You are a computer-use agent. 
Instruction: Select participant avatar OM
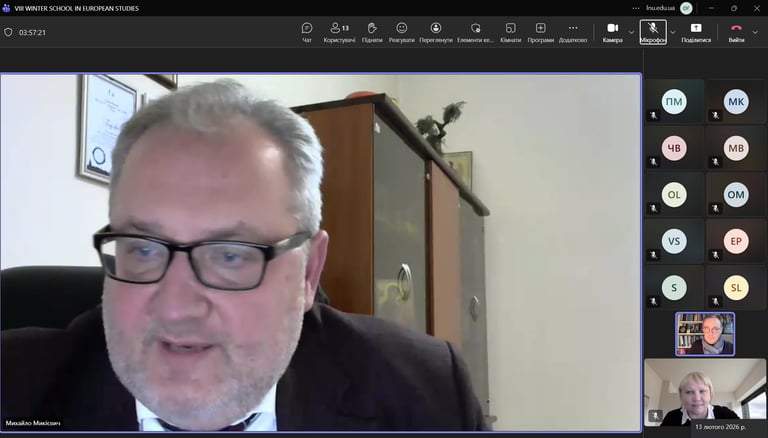pos(736,195)
